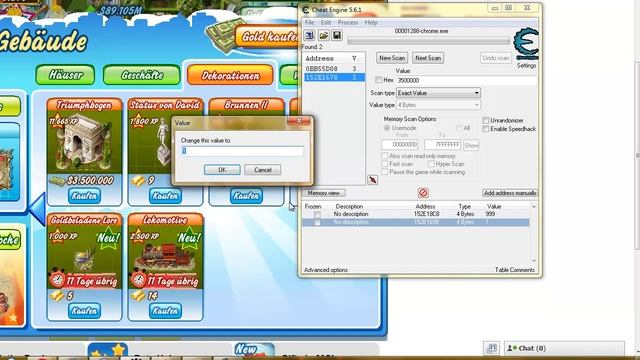Click Kaufen under Lokomotive
This screenshot has width=640, height=360.
165,311
